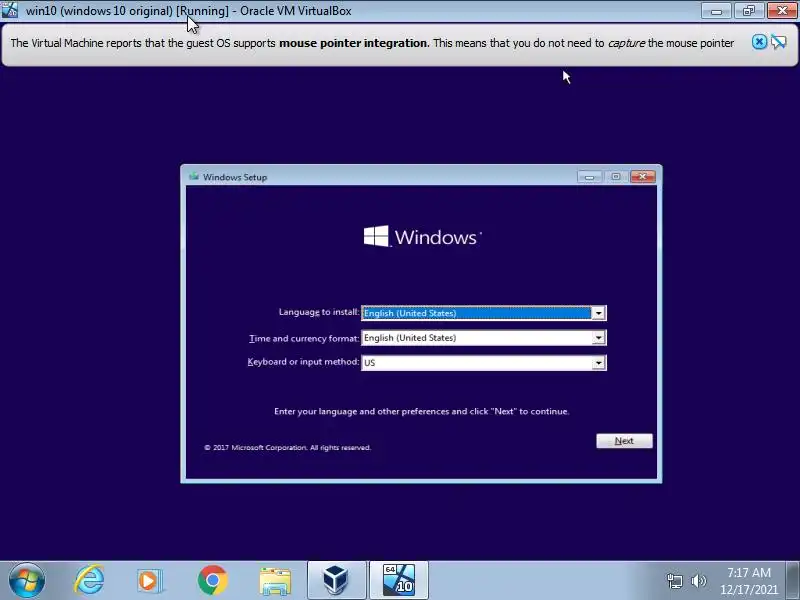The image size is (800, 600).
Task: Launch Google Chrome from the taskbar
Action: [x=213, y=580]
